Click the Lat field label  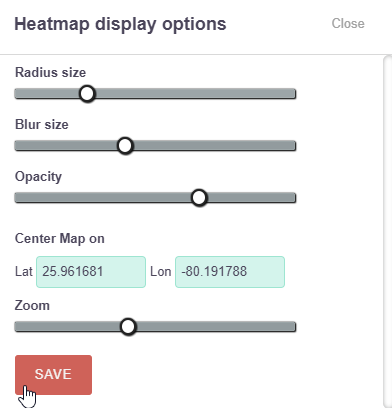pyautogui.click(x=24, y=271)
